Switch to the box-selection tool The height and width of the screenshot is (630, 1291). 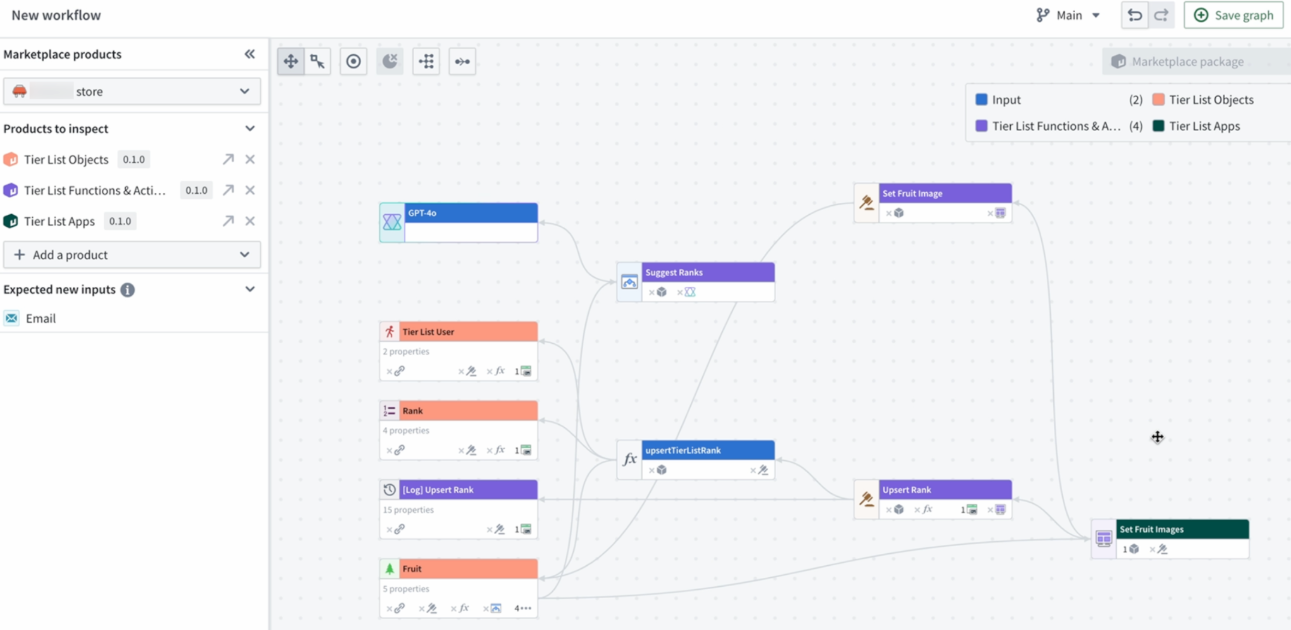[318, 60]
